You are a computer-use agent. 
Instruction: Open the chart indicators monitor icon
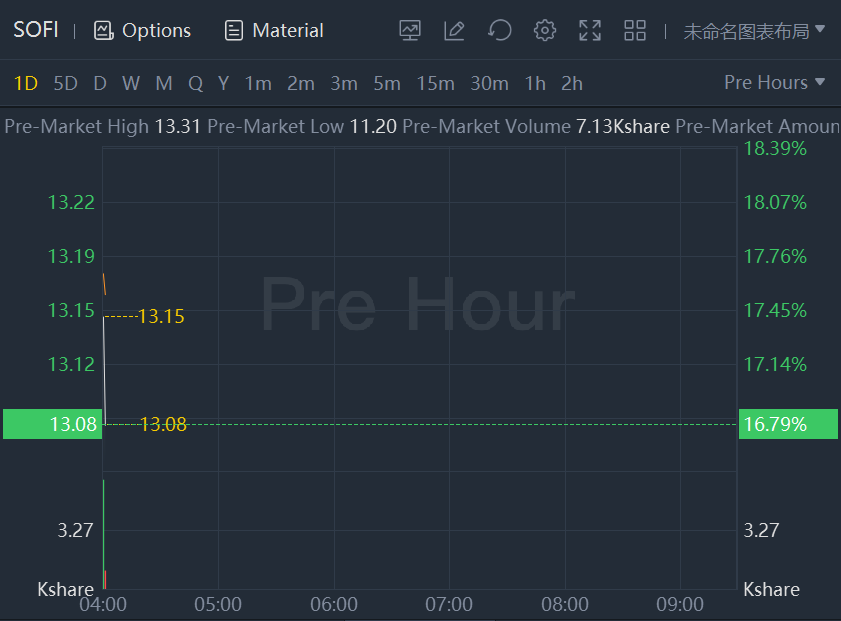(x=410, y=30)
